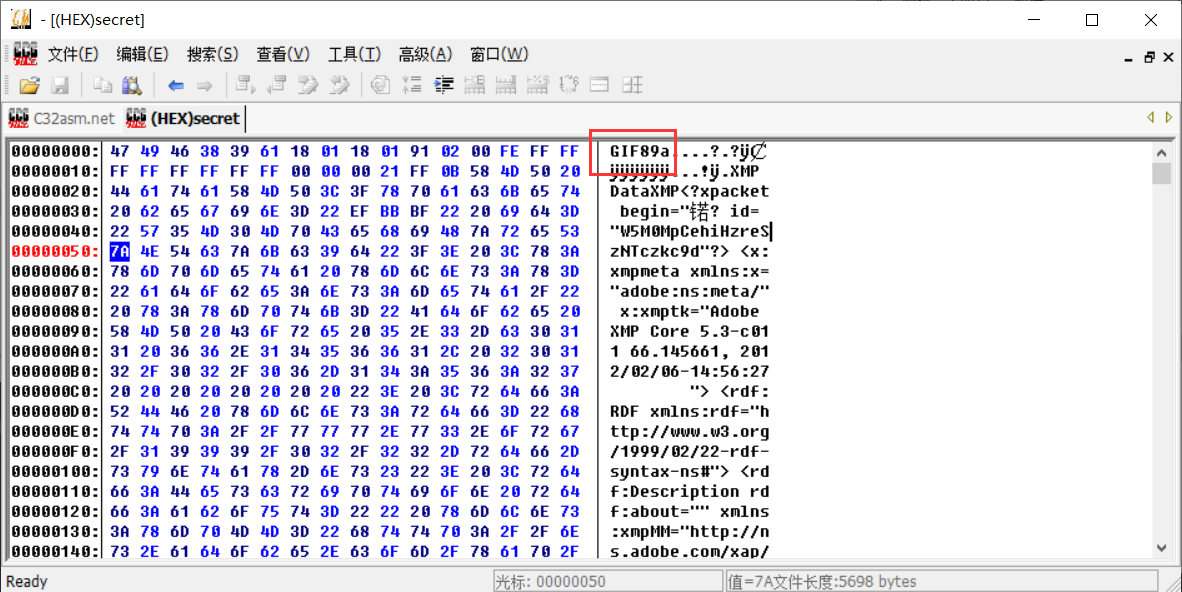Image resolution: width=1182 pixels, height=592 pixels.
Task: Click ASCII text 'GIF89a'
Action: (x=639, y=151)
